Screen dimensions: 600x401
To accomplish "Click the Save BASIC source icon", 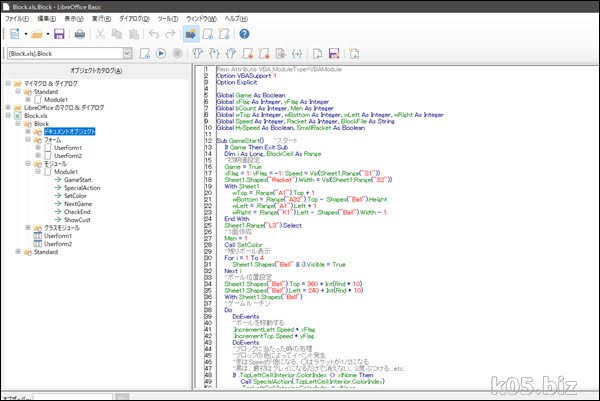I will coord(334,54).
